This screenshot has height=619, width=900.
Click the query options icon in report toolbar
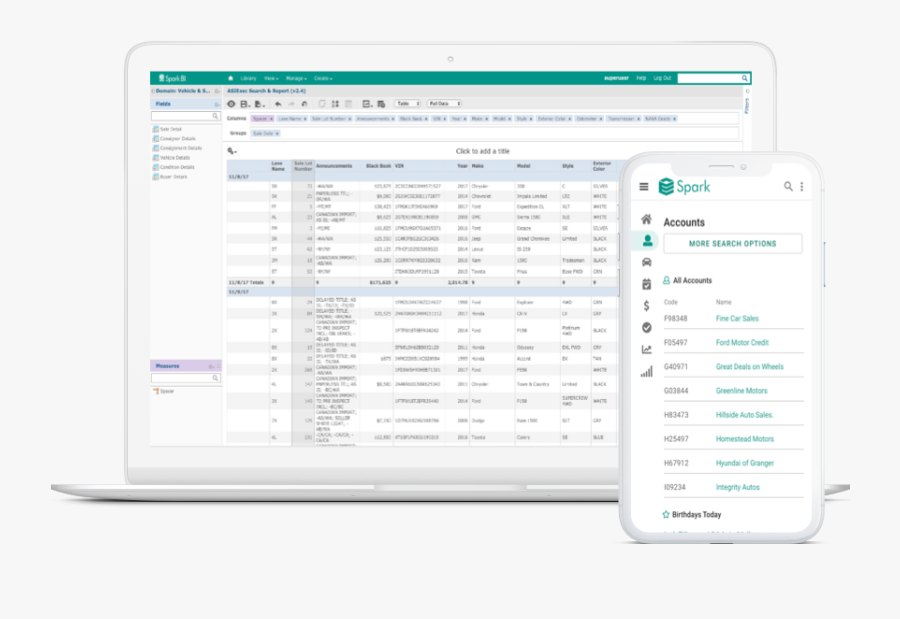(x=367, y=104)
